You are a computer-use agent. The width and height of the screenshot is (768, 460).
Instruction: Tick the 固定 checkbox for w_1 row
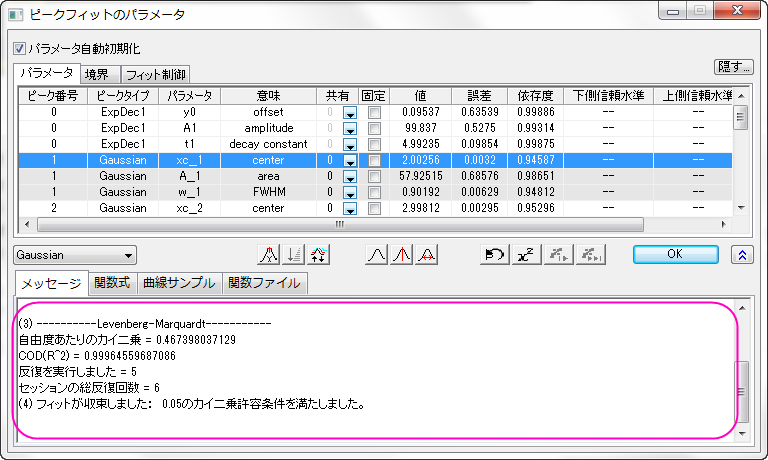pyautogui.click(x=374, y=193)
